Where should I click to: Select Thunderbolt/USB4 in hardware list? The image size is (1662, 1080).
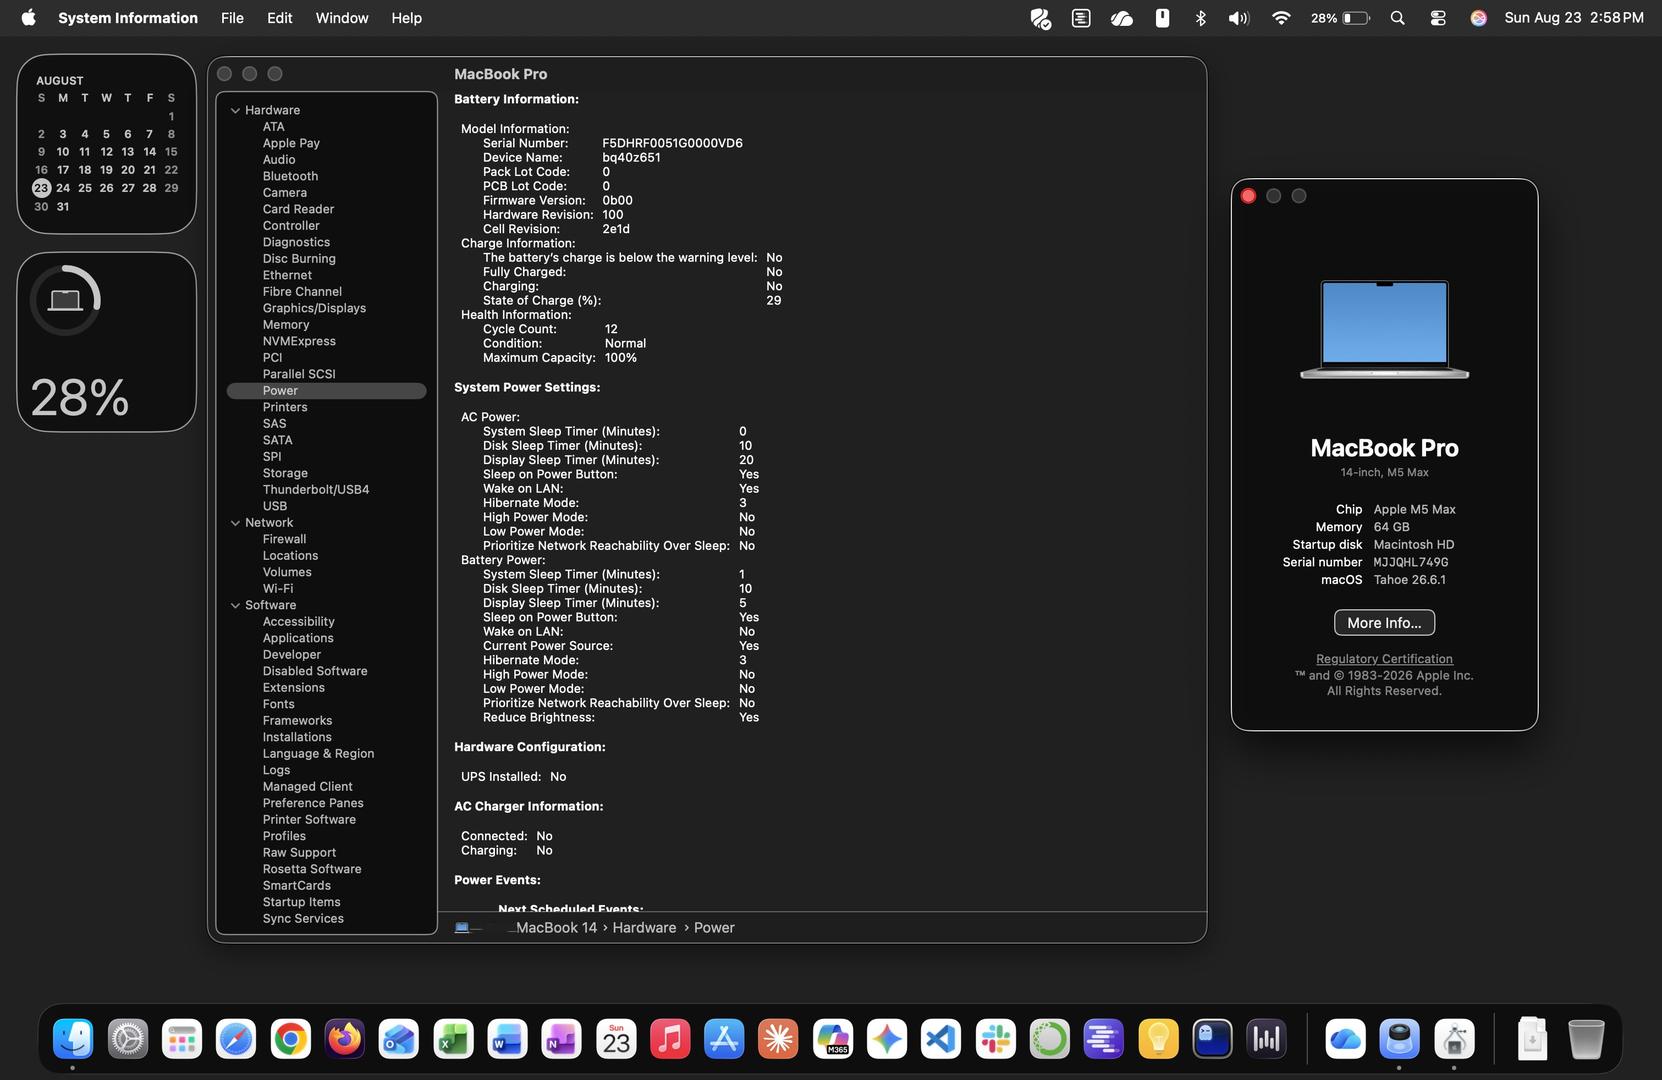click(316, 490)
